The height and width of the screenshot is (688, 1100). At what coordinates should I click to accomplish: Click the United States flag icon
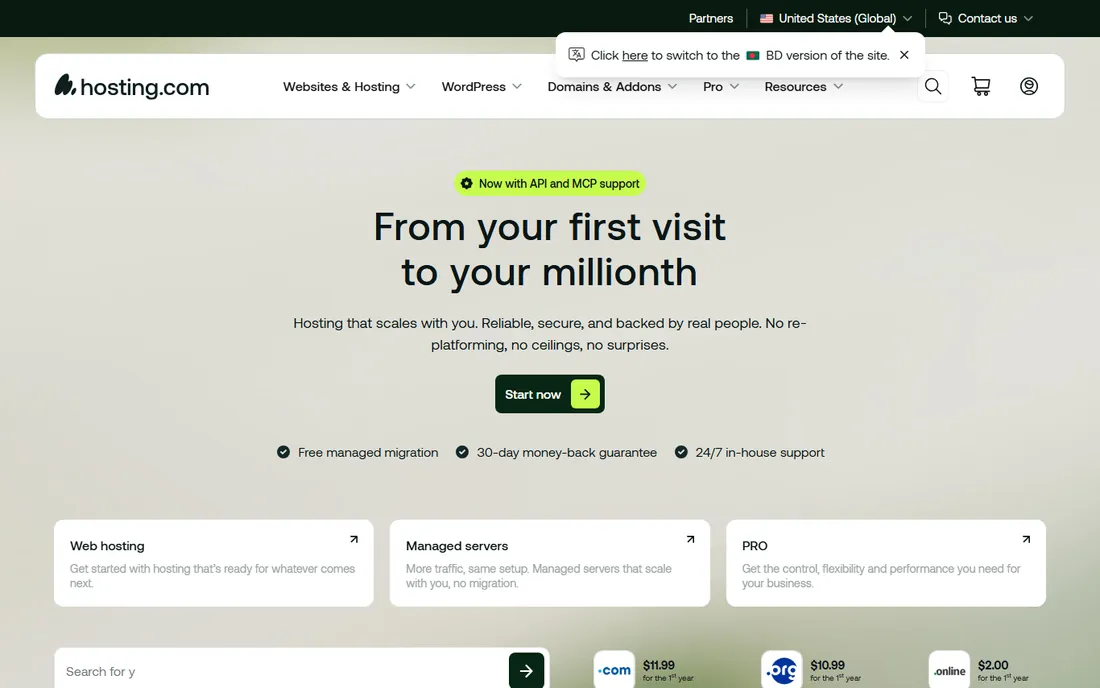tap(766, 18)
